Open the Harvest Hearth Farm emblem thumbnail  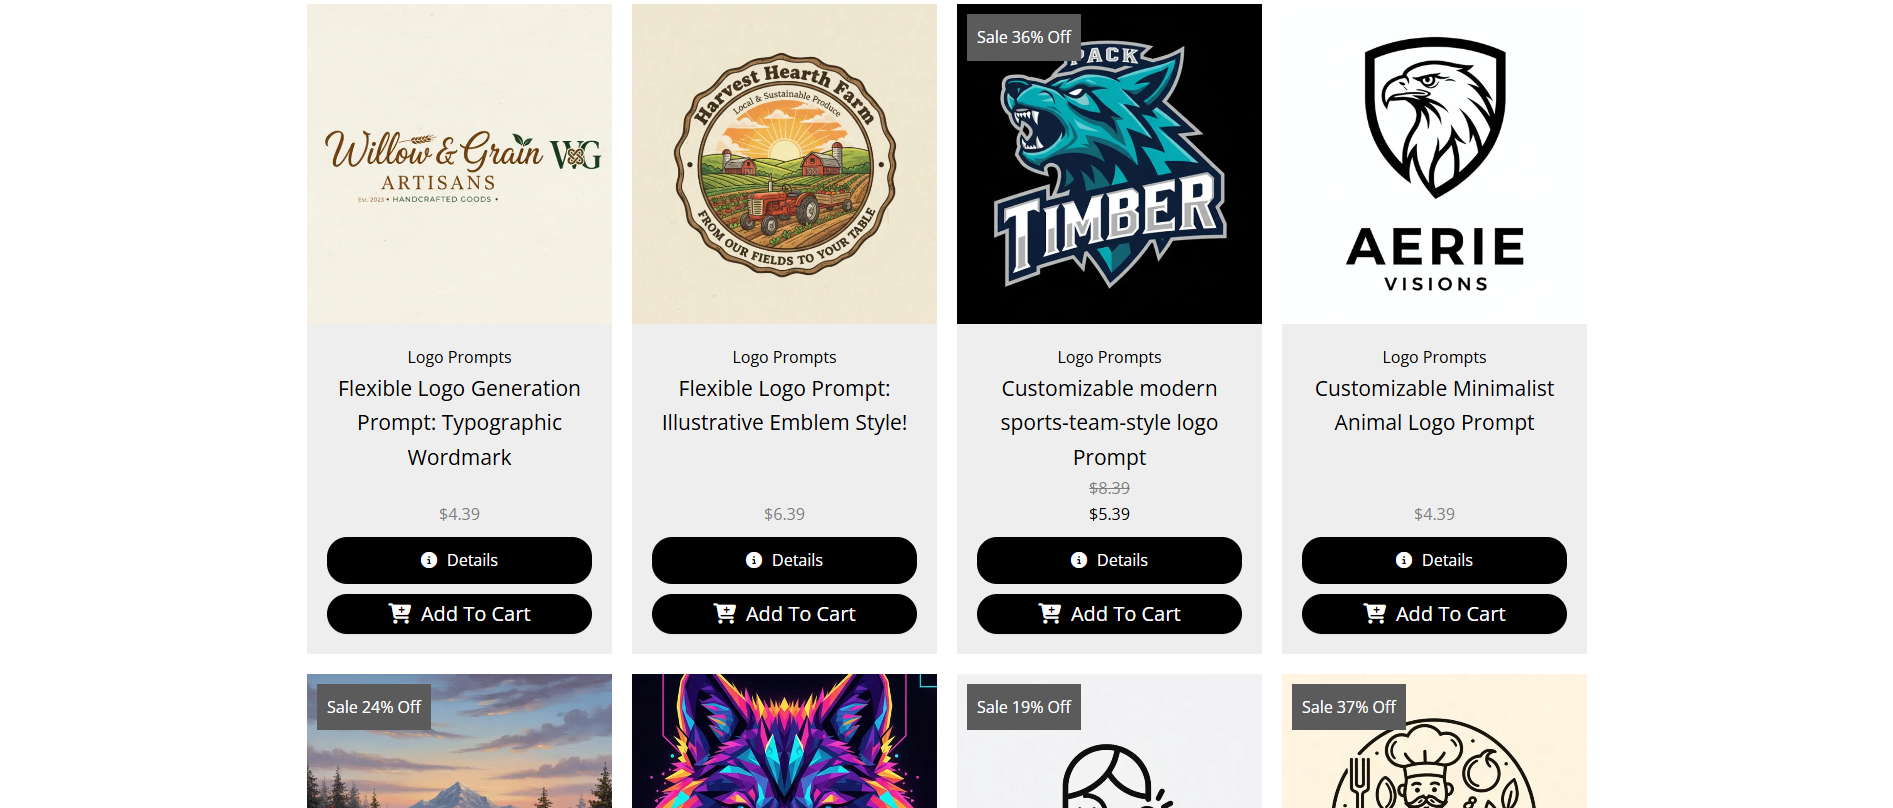[784, 164]
